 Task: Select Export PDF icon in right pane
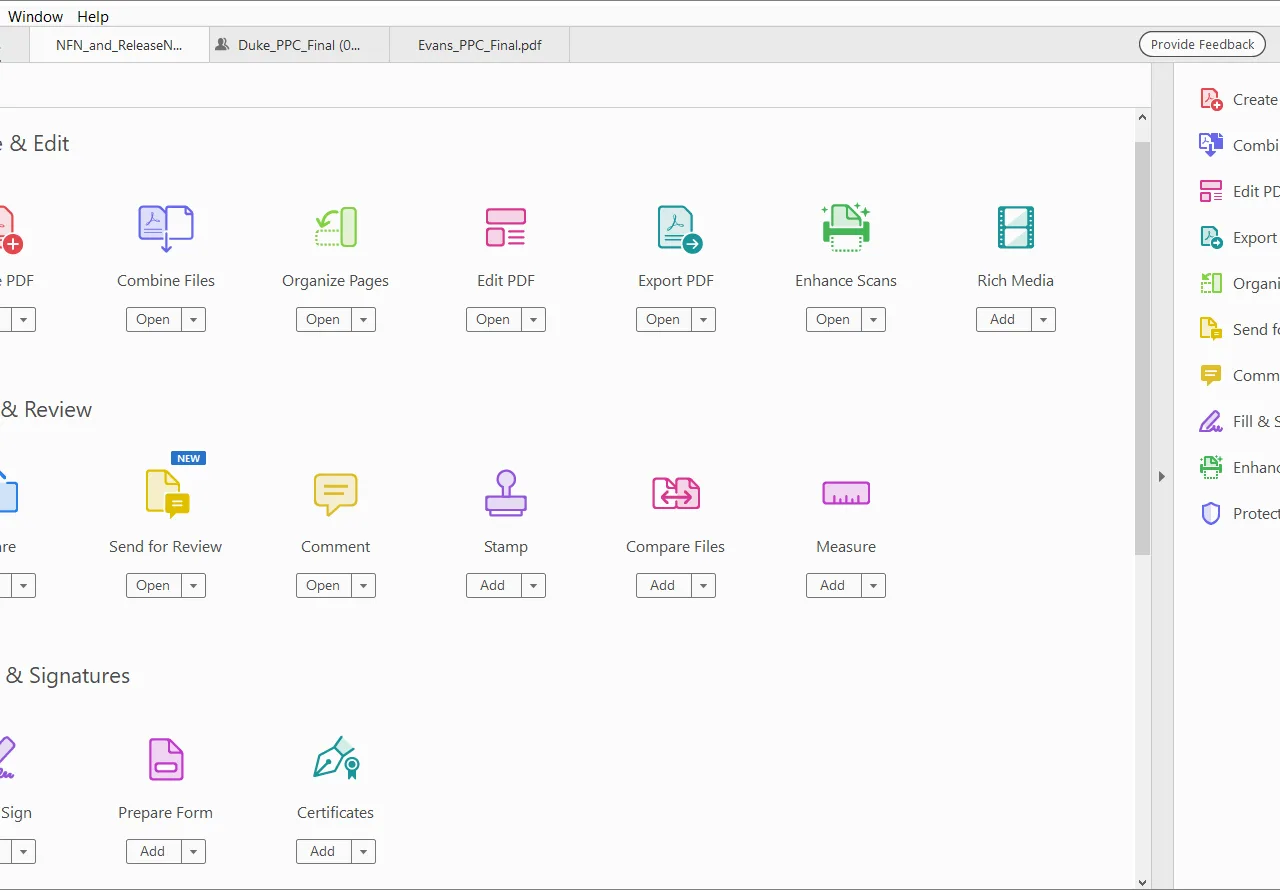click(1211, 237)
